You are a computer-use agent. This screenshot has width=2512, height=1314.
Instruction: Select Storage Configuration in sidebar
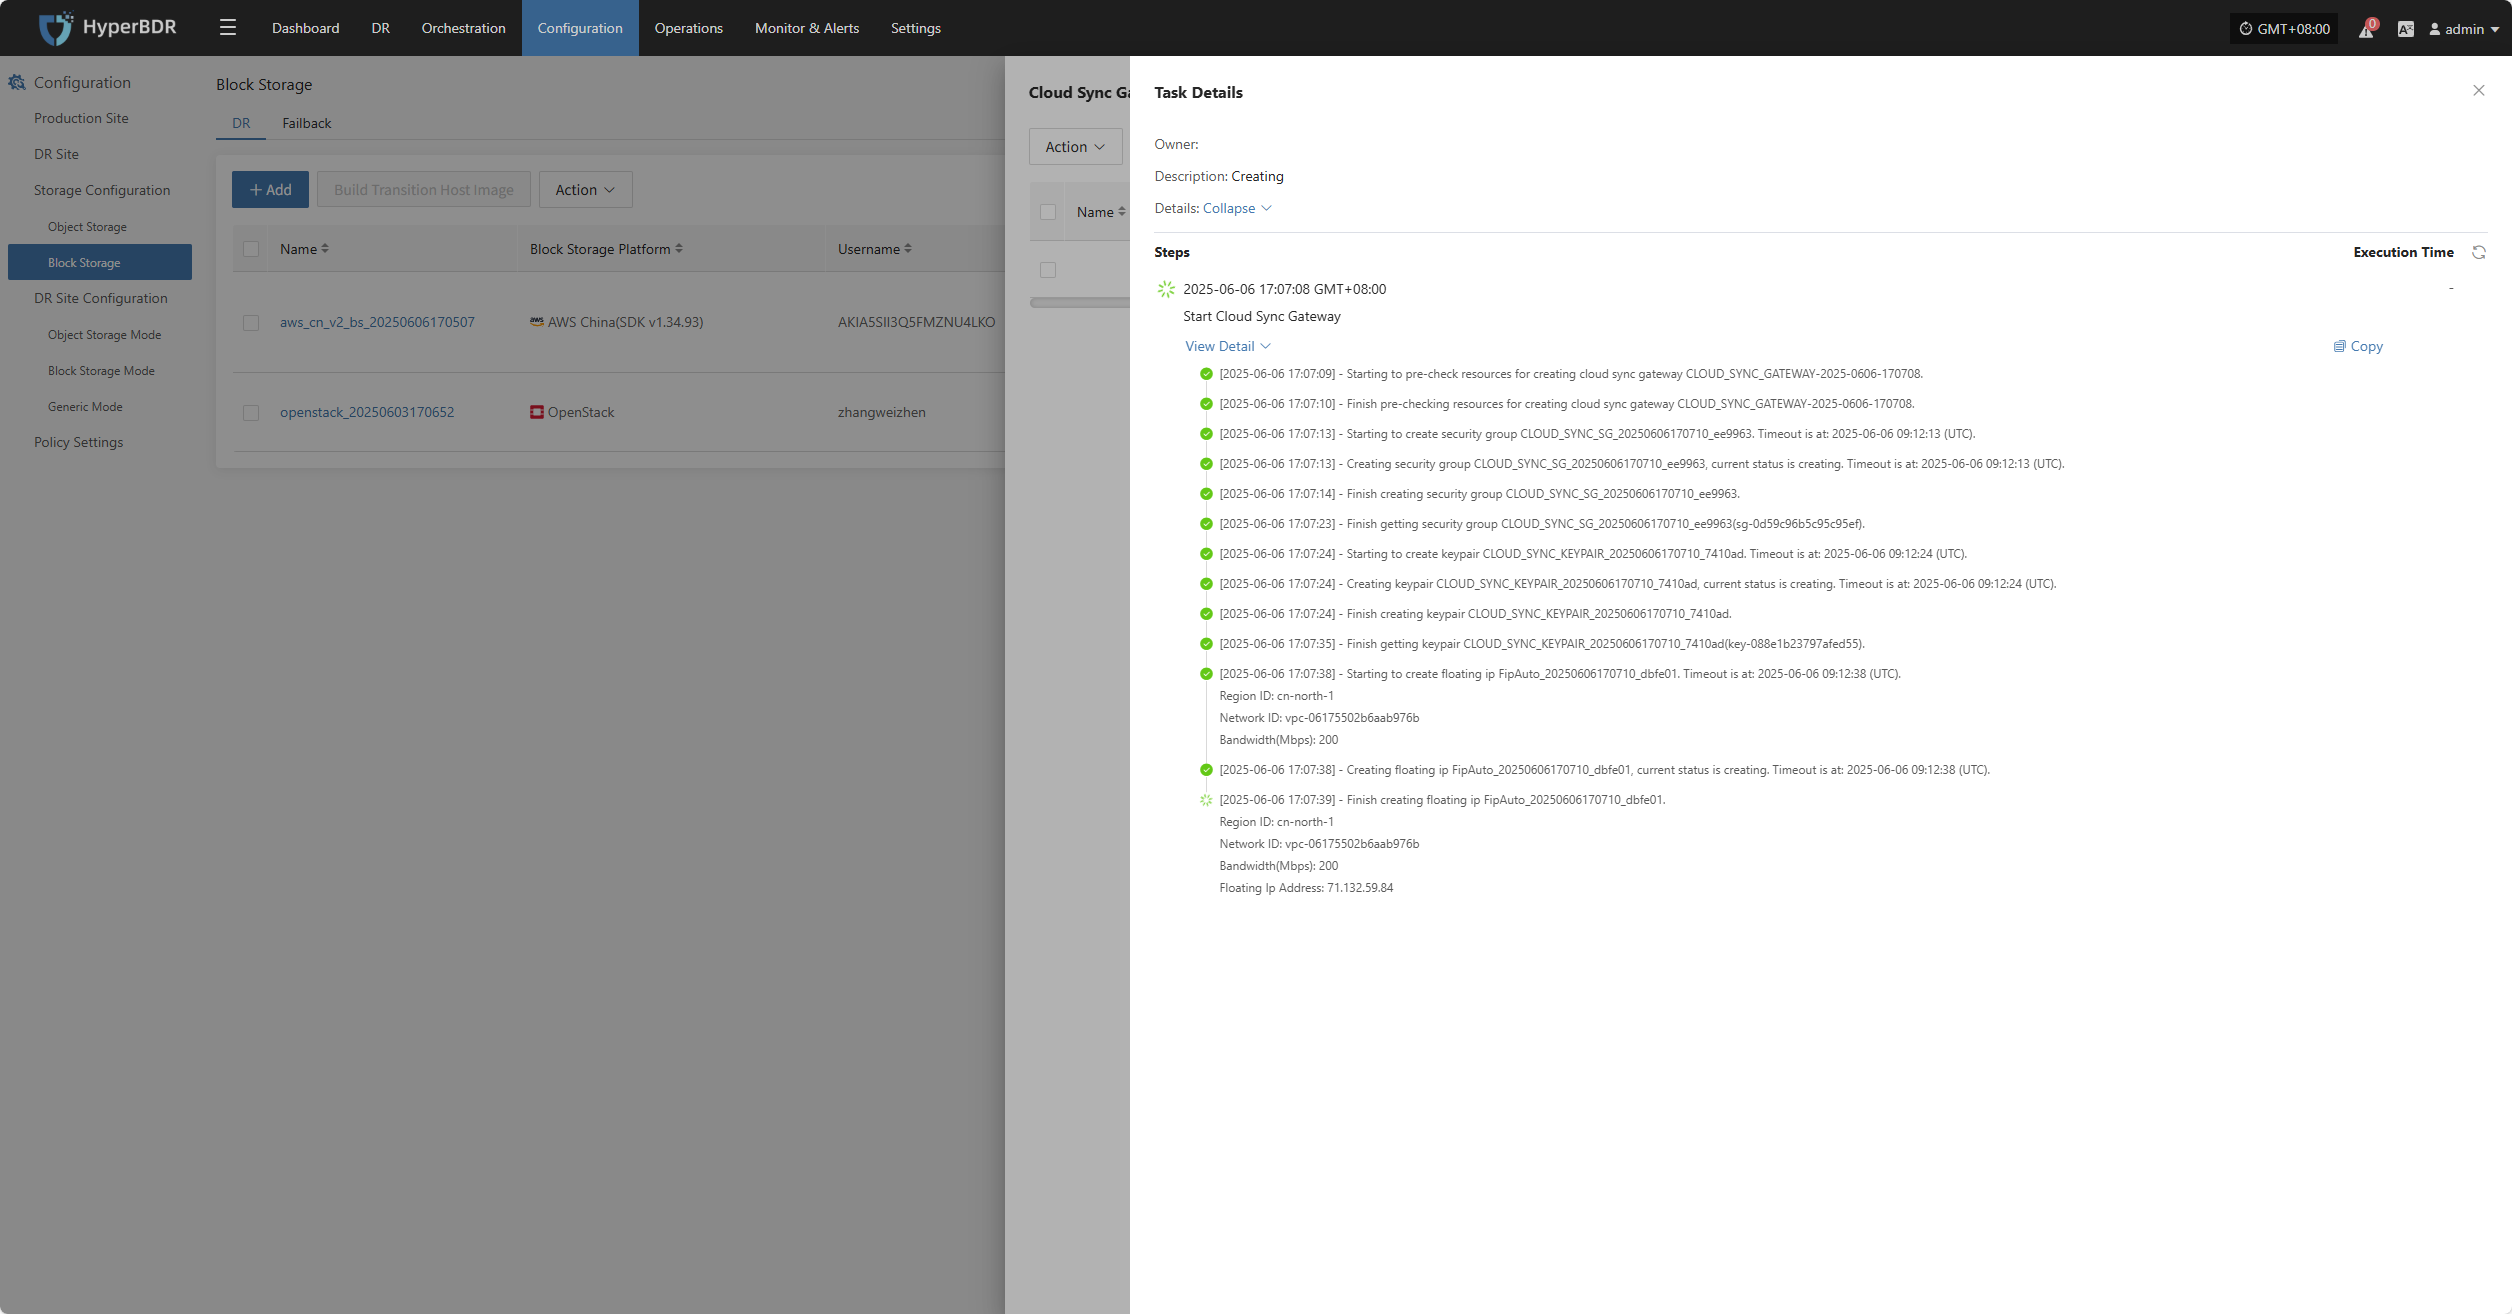[x=102, y=190]
